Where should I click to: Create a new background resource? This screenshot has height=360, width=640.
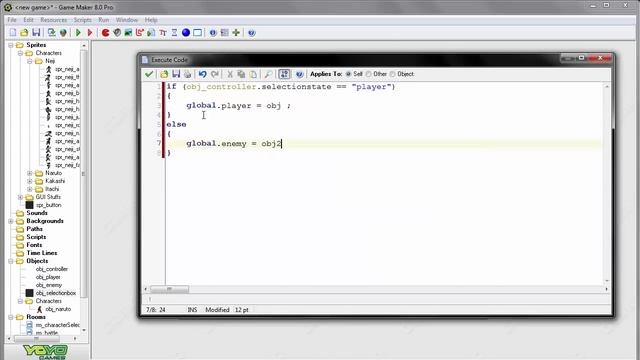tap(128, 33)
